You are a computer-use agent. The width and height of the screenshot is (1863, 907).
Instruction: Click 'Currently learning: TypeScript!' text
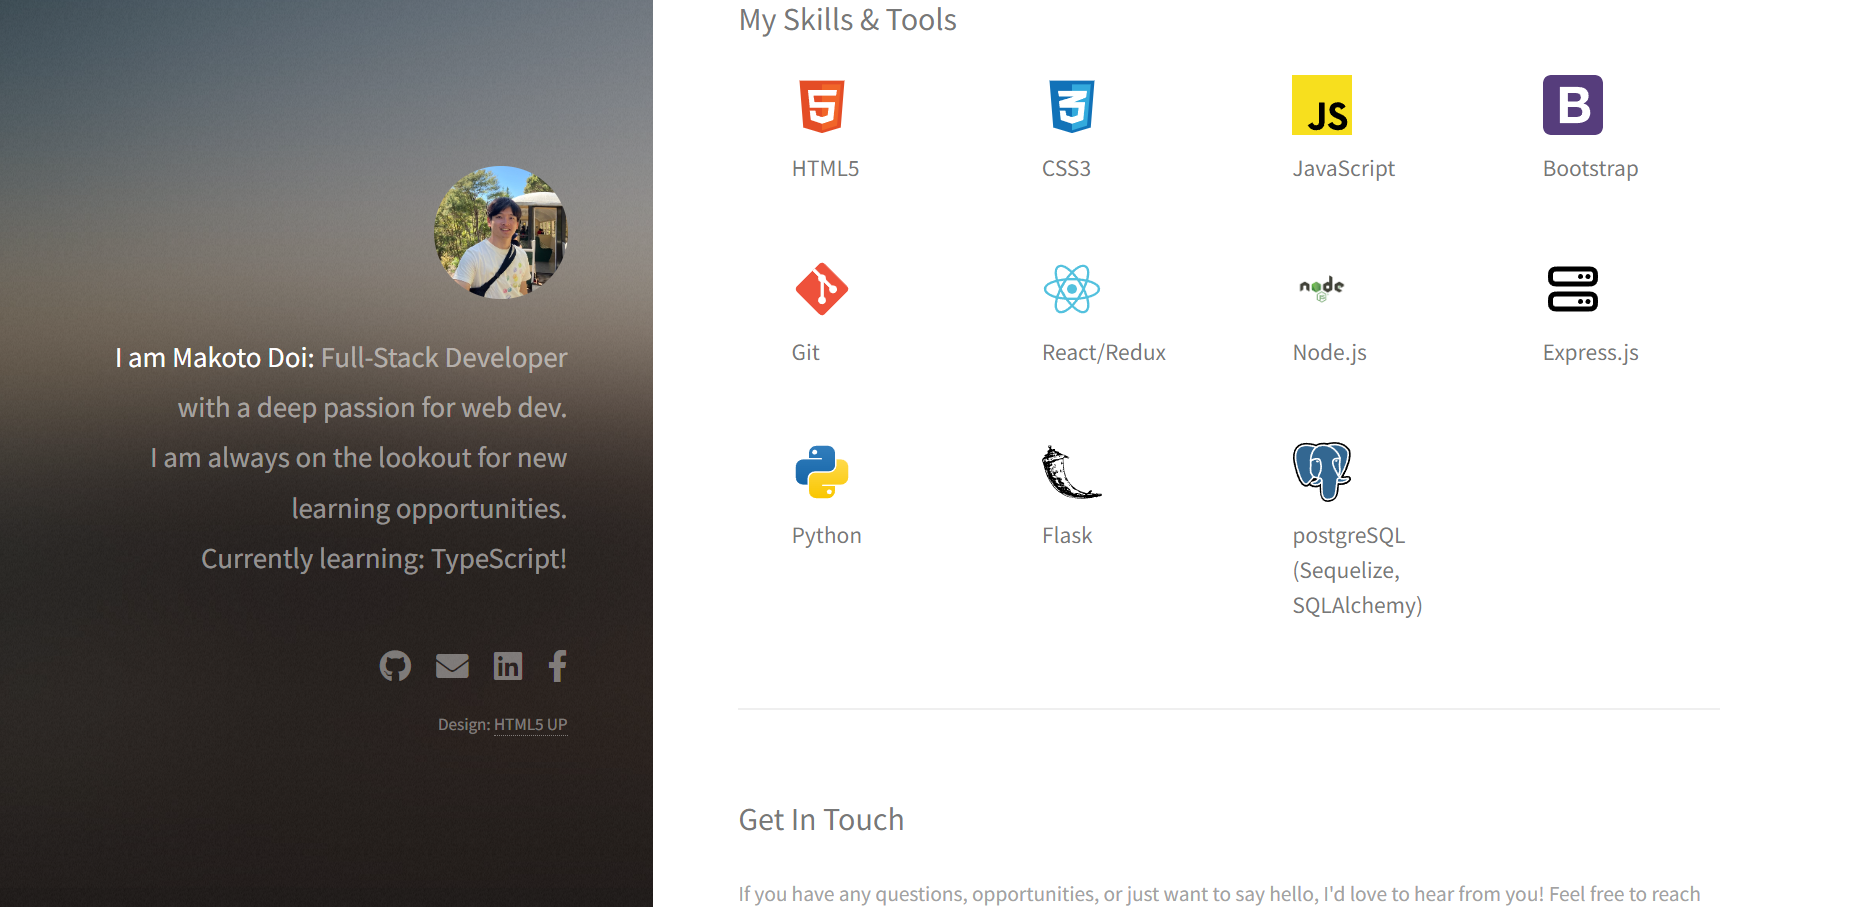[384, 558]
